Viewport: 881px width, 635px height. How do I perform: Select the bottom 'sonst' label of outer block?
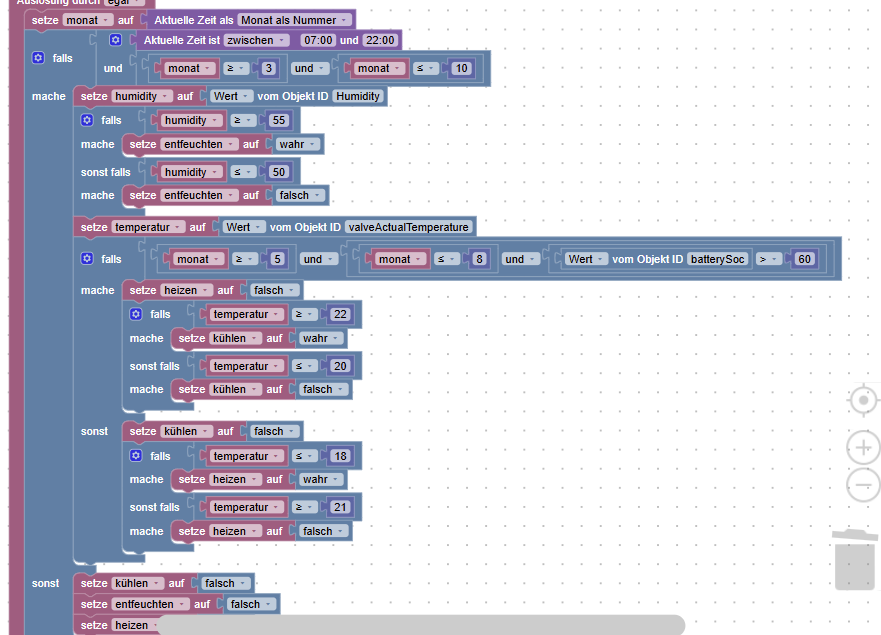(x=46, y=583)
